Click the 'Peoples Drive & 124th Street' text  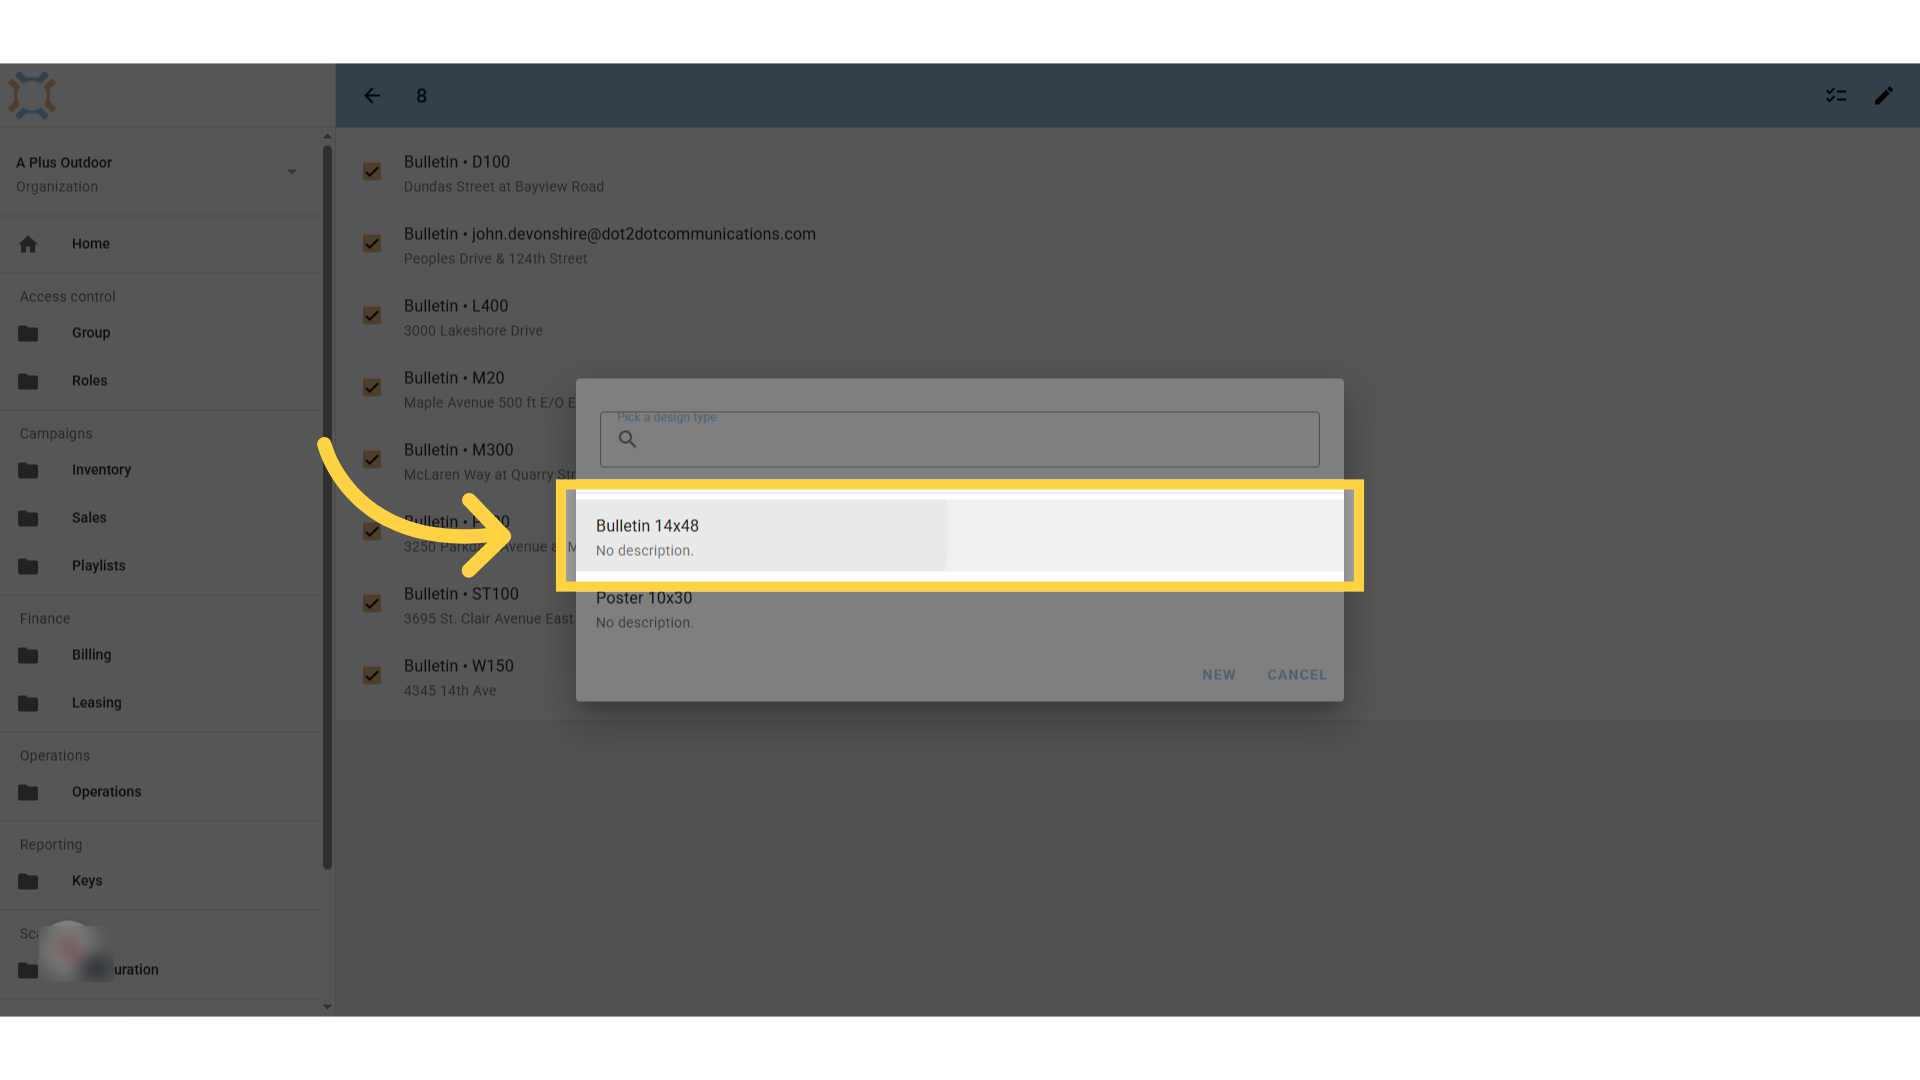tap(496, 259)
